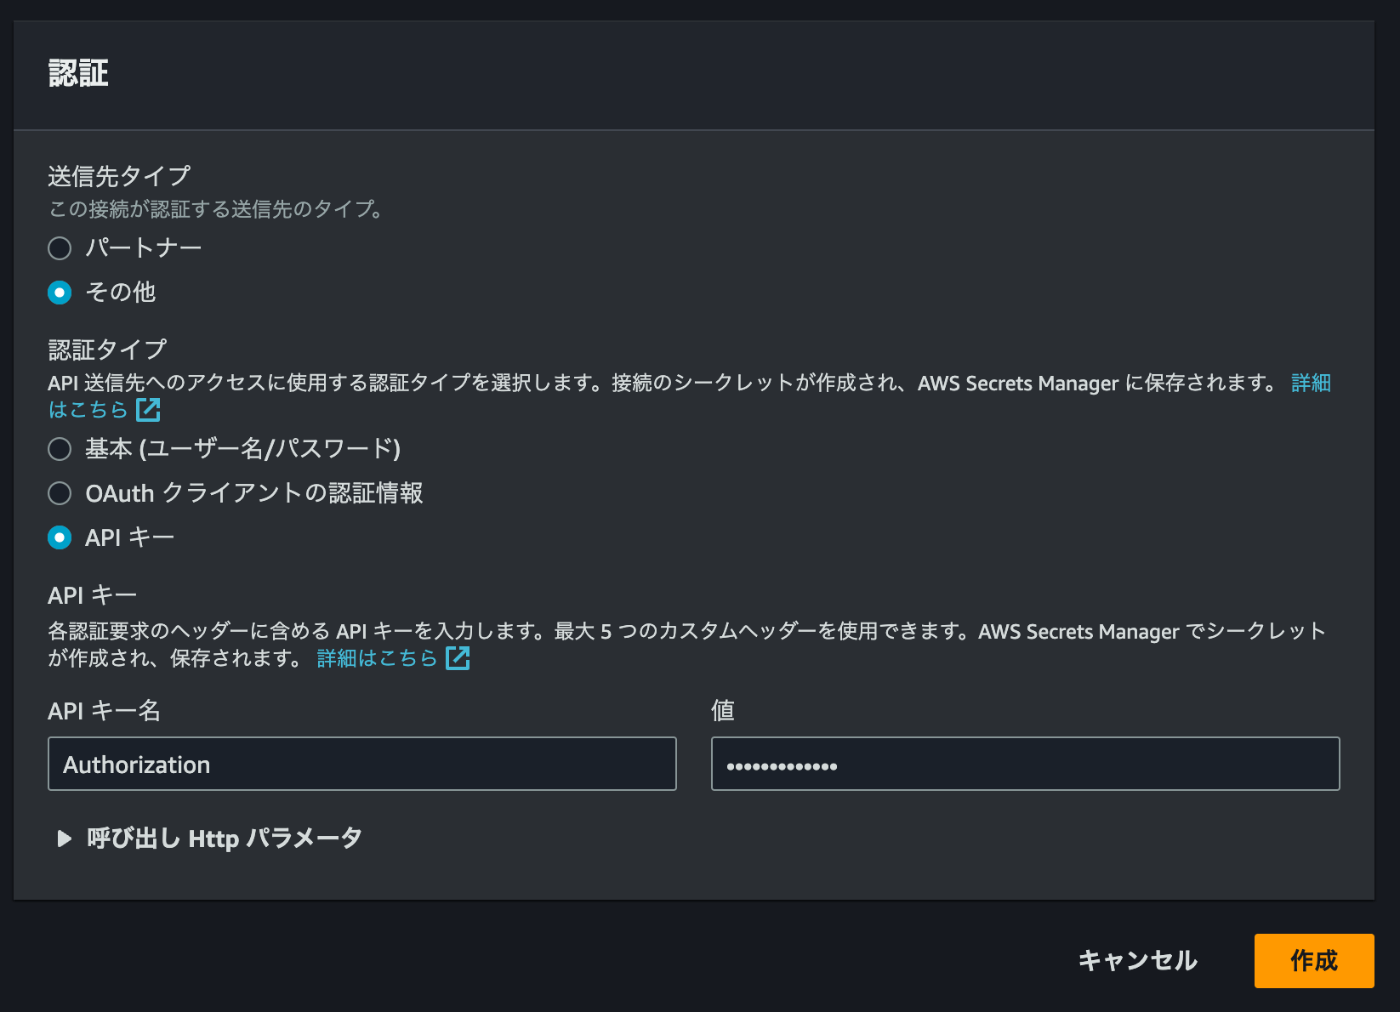1400x1012 pixels.
Task: Select the API キー authentication radio
Action: coord(60,537)
